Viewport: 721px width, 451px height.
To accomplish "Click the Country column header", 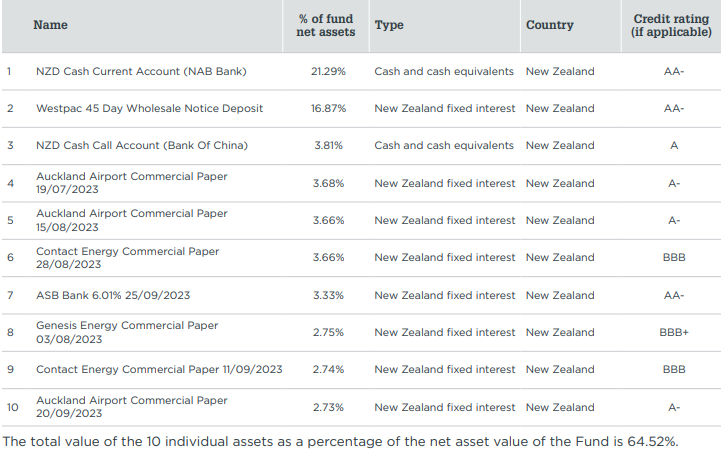I will (549, 25).
